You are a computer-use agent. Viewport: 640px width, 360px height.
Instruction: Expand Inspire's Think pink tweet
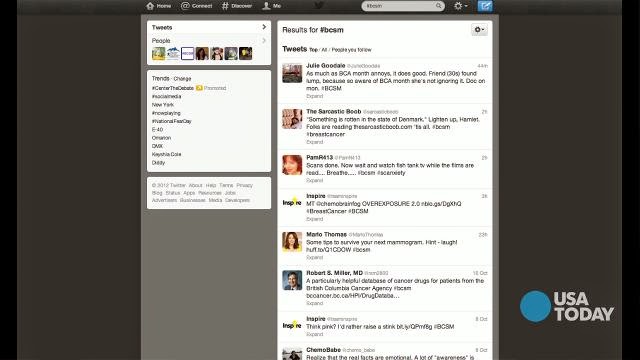pos(314,334)
